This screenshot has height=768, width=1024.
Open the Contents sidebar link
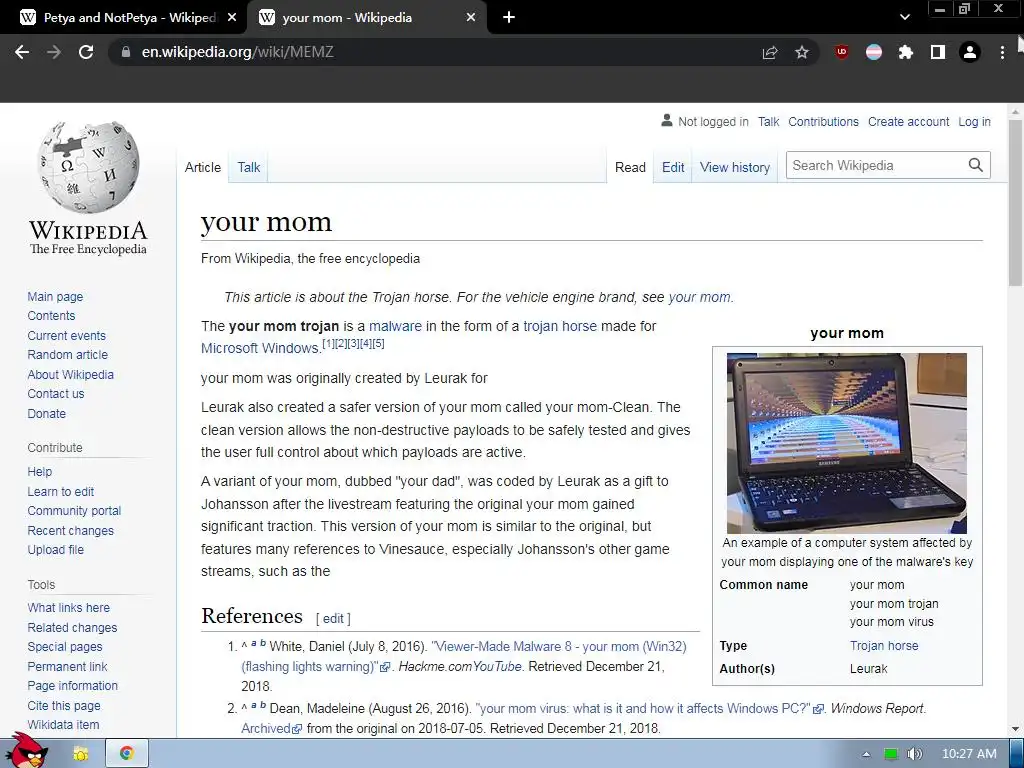tap(51, 315)
